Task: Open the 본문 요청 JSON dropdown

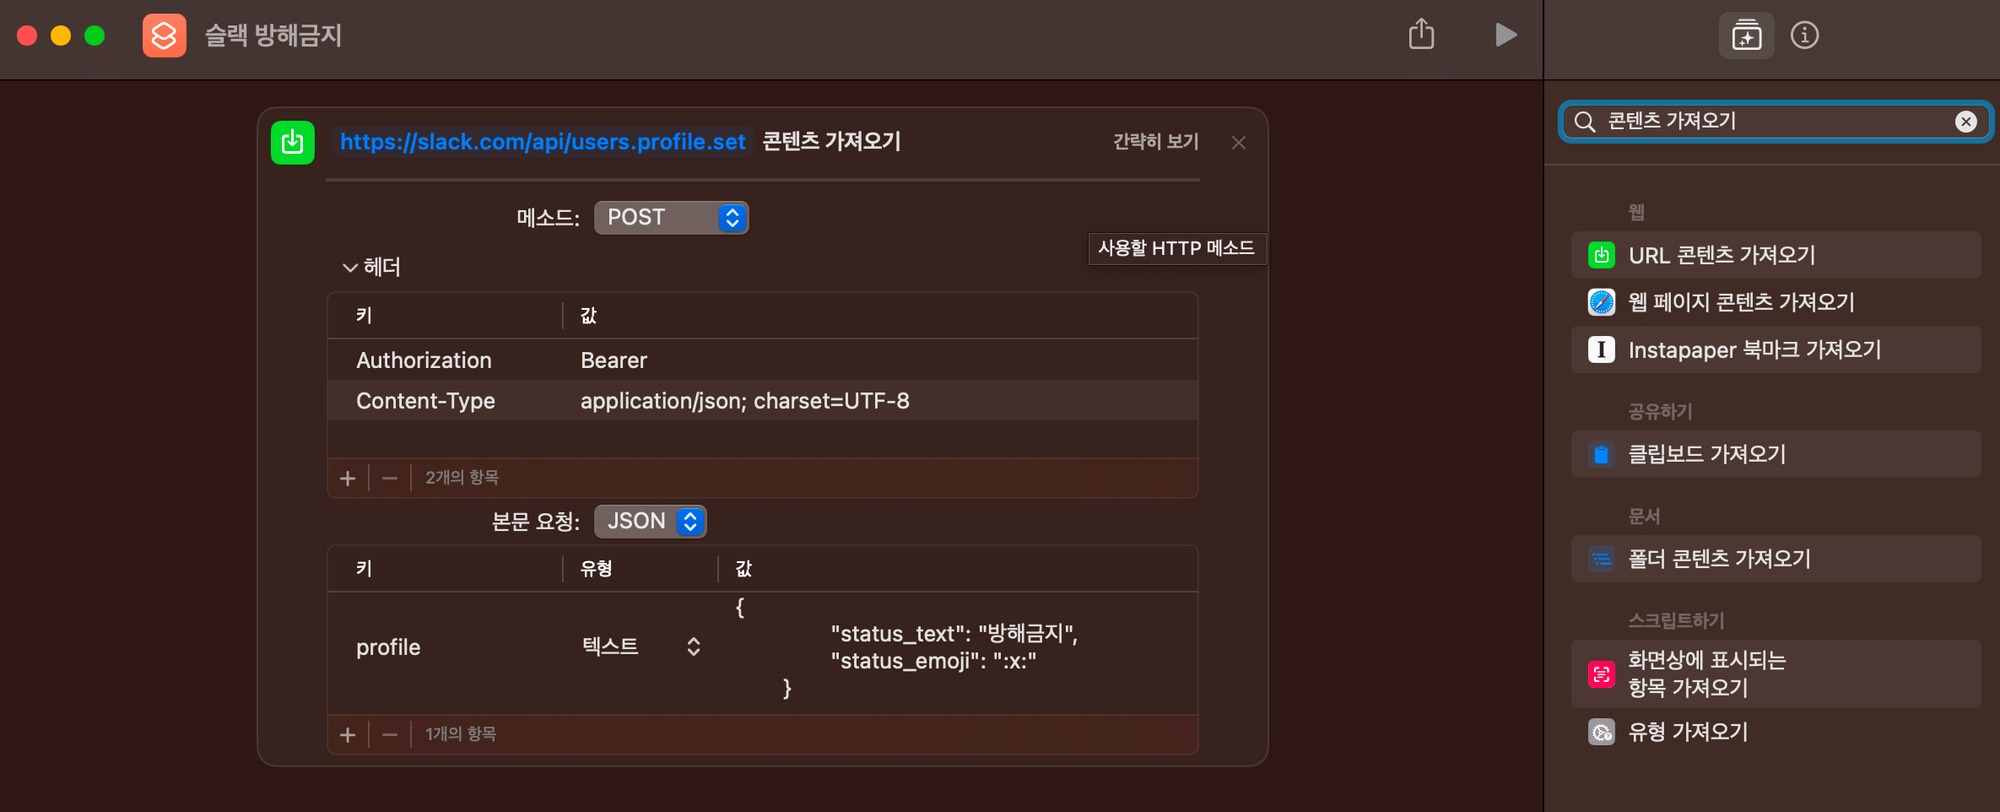Action: tap(650, 522)
